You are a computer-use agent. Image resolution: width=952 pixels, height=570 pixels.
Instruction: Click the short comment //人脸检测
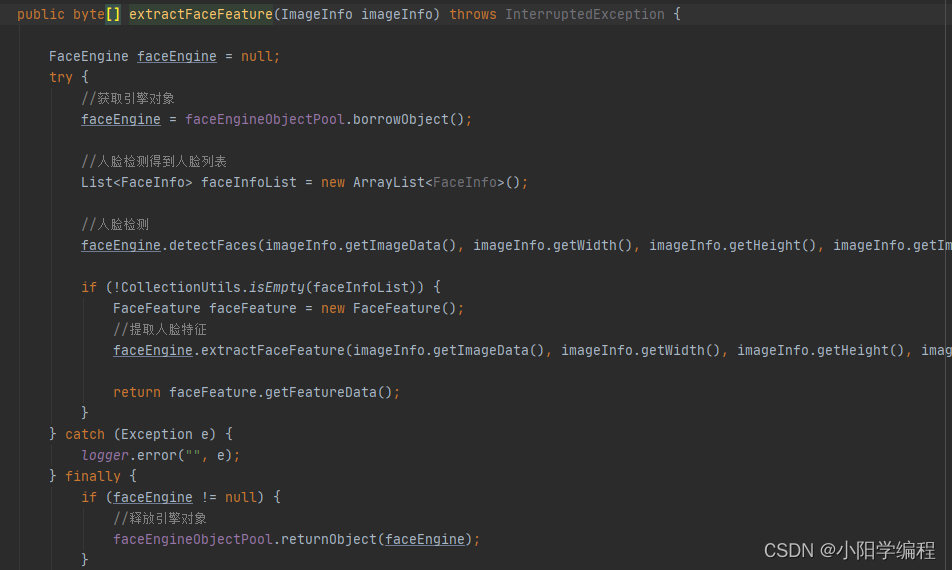pos(115,225)
